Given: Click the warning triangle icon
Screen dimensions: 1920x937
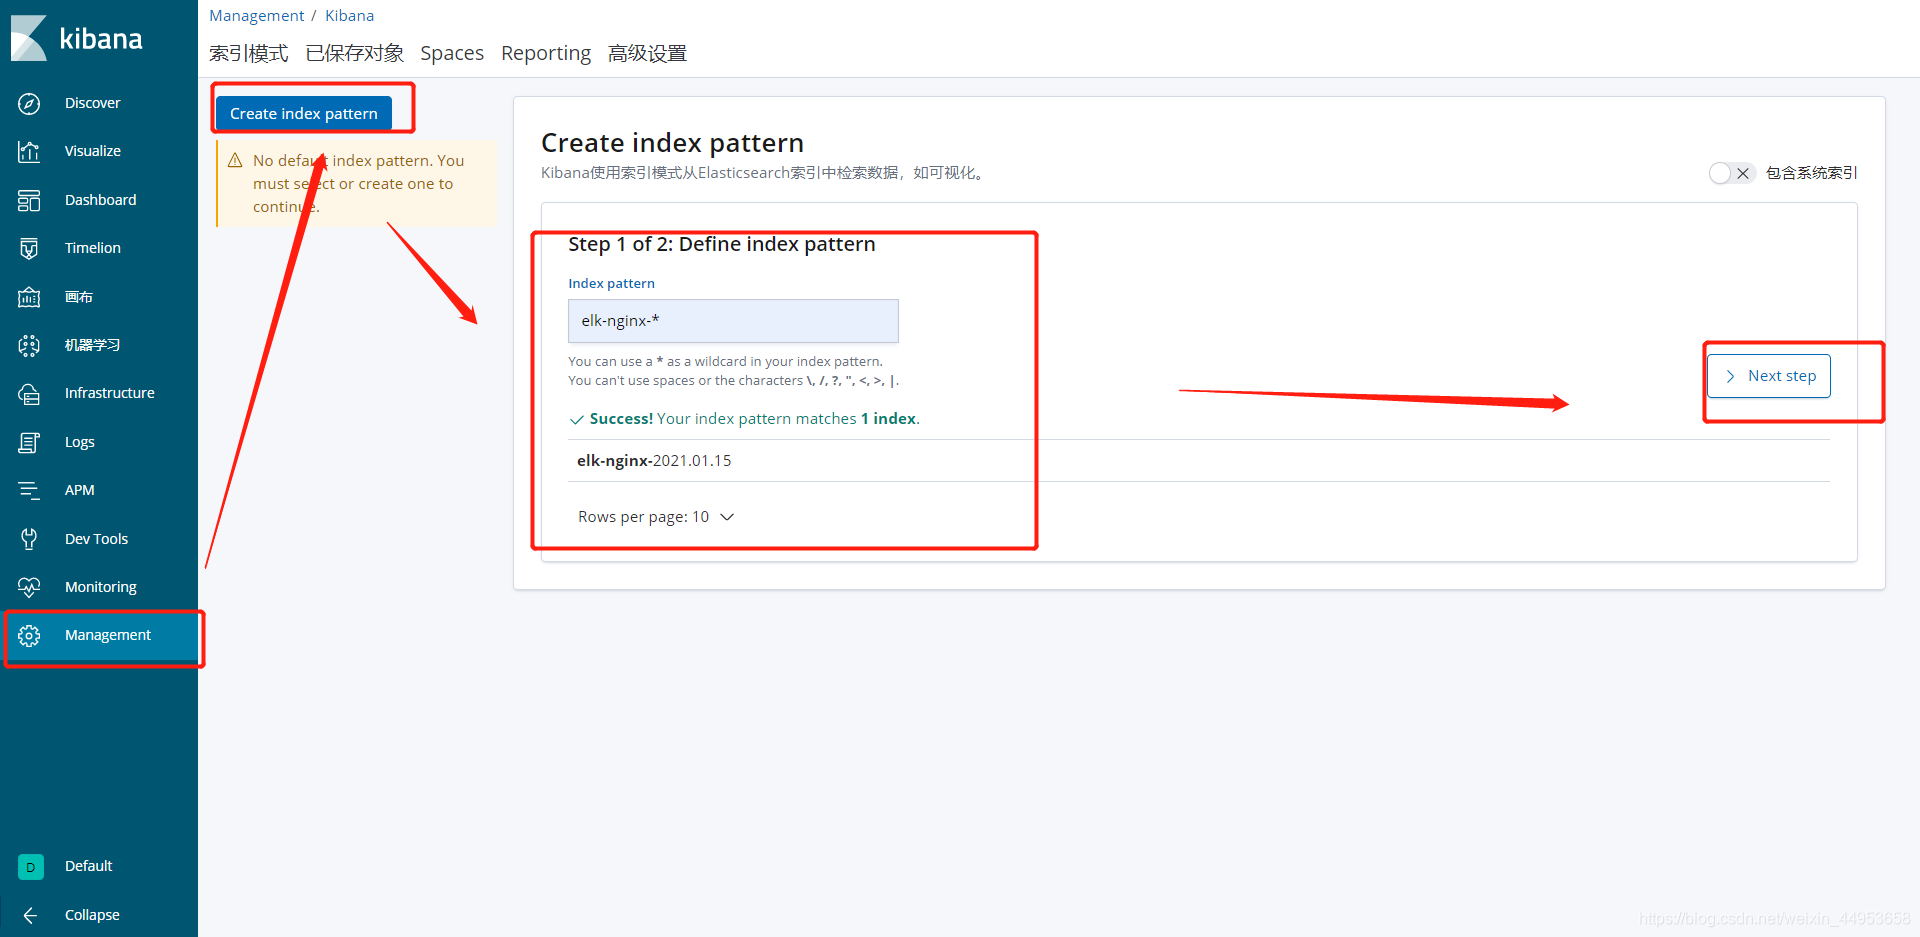Looking at the screenshot, I should pos(235,160).
